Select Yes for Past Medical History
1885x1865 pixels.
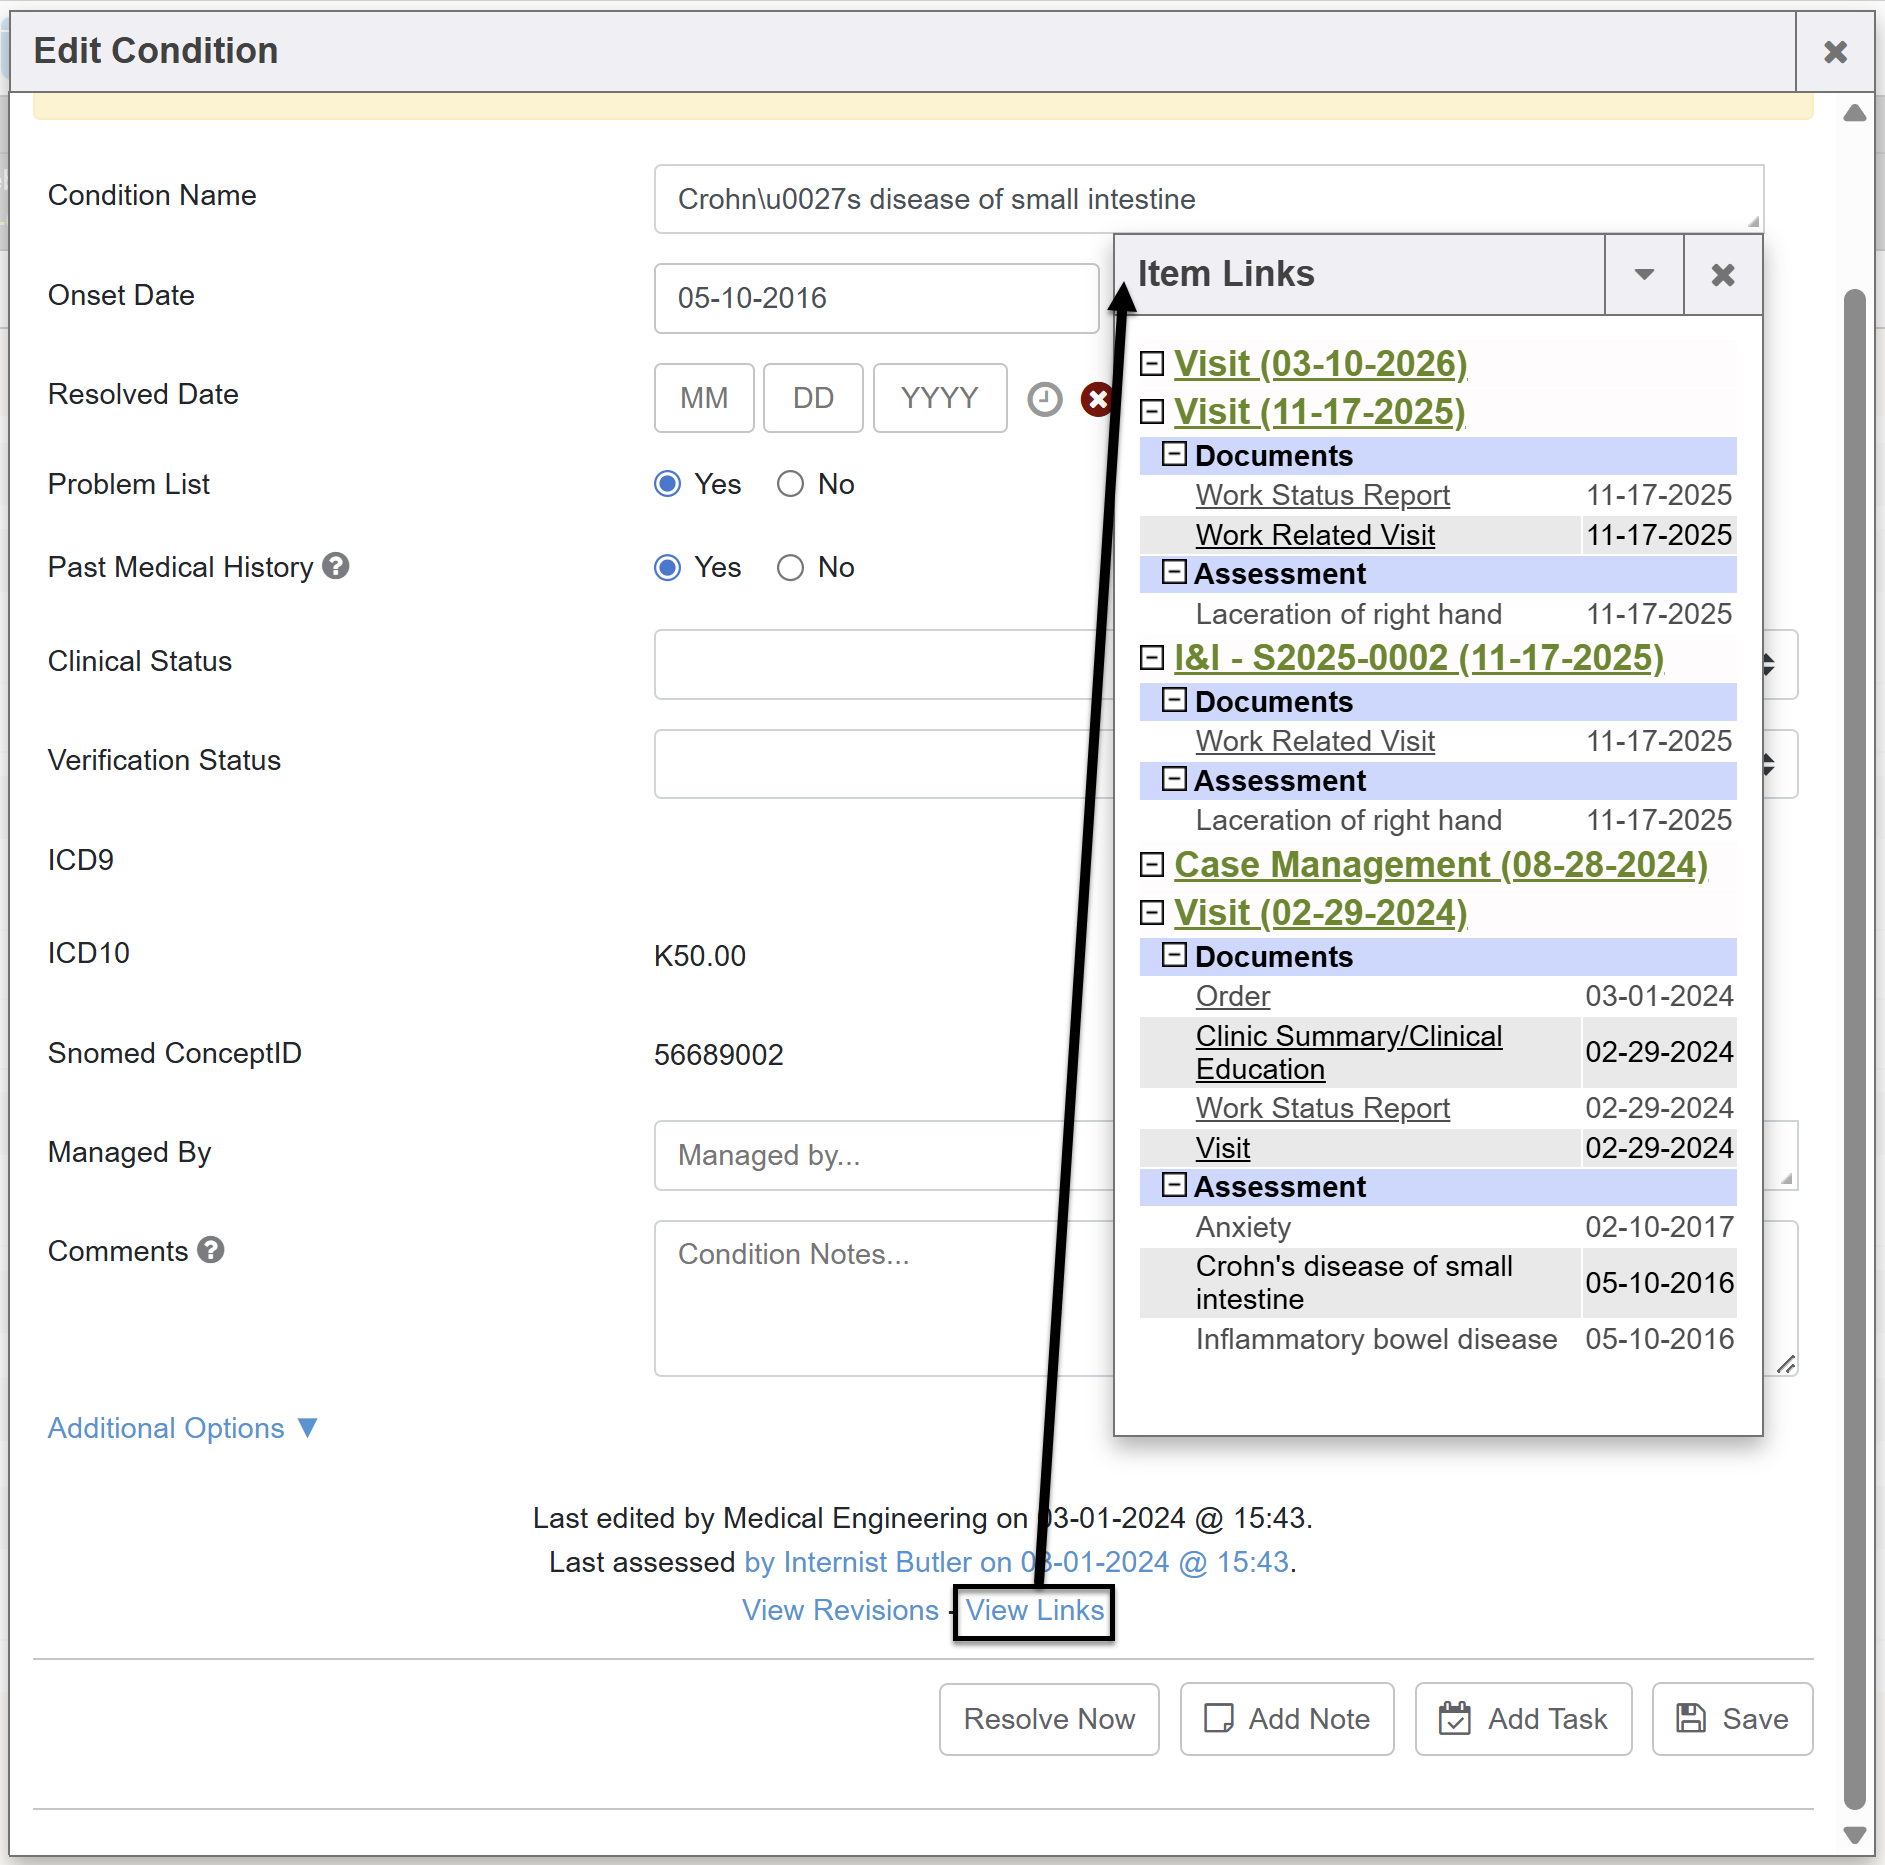668,568
